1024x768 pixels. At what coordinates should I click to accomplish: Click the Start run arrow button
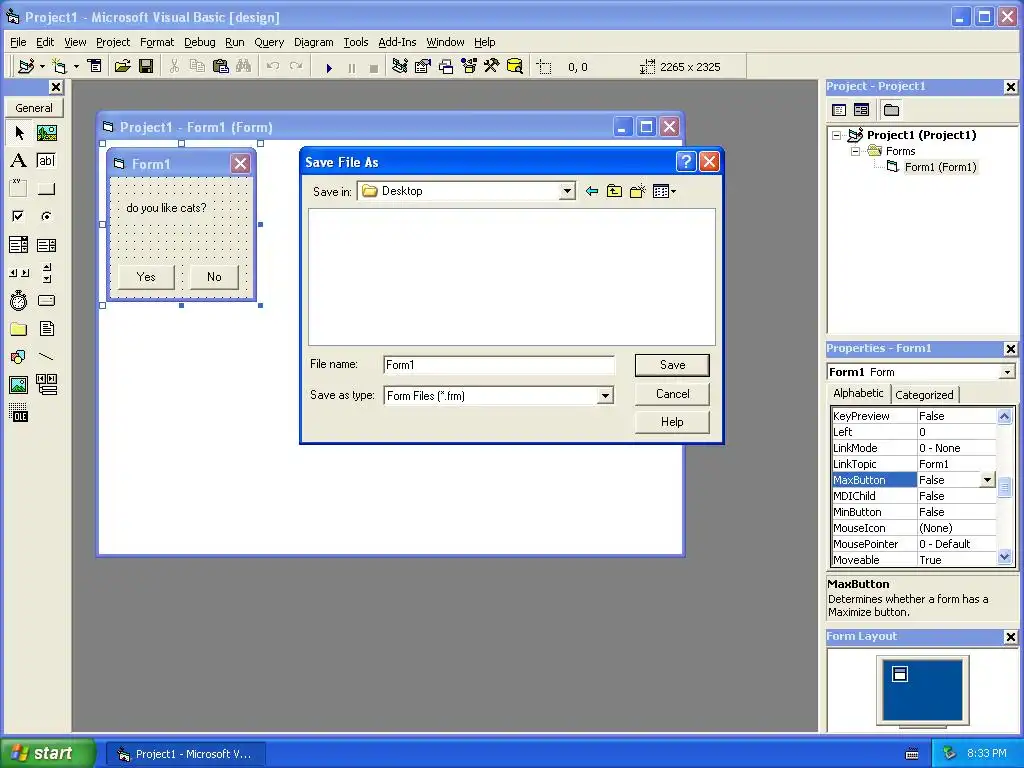329,67
